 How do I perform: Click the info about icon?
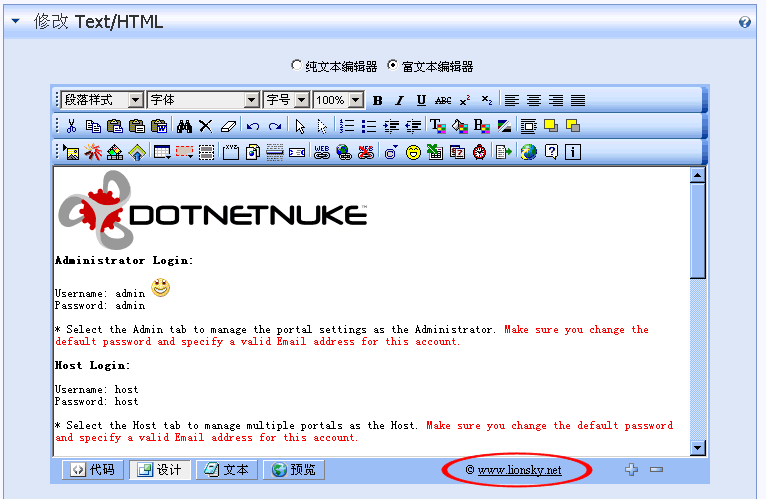click(x=573, y=152)
